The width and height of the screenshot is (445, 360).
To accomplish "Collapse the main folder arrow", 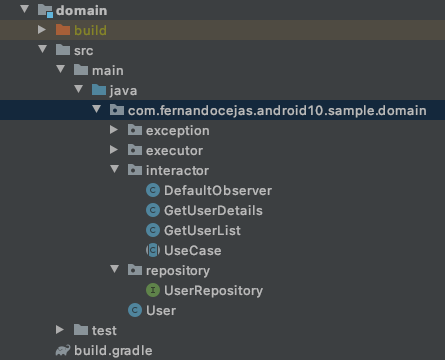I will pyautogui.click(x=61, y=69).
